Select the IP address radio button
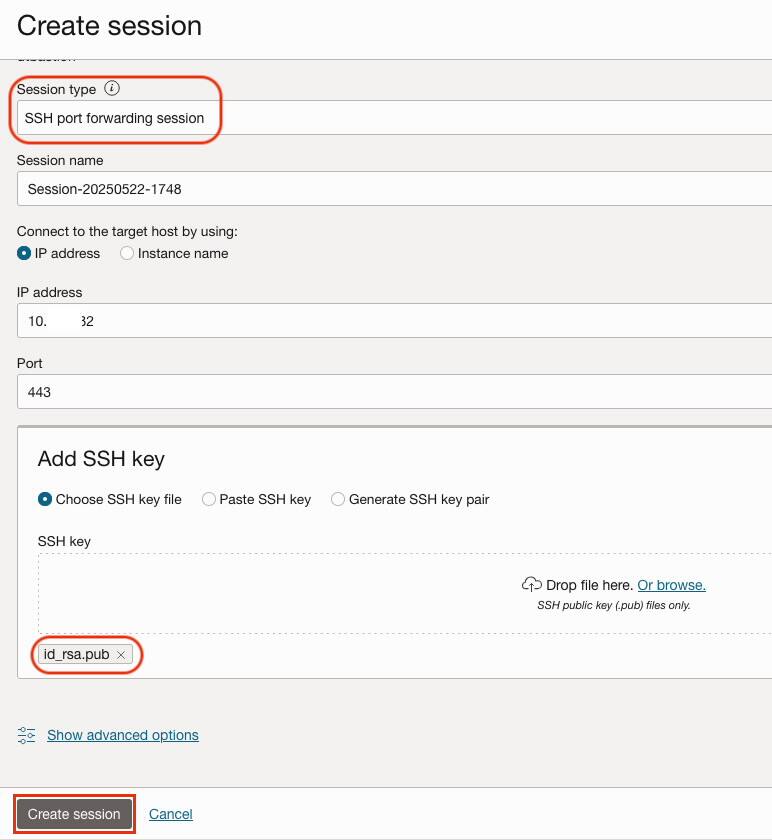Screen dimensions: 772x840 (x=24, y=254)
